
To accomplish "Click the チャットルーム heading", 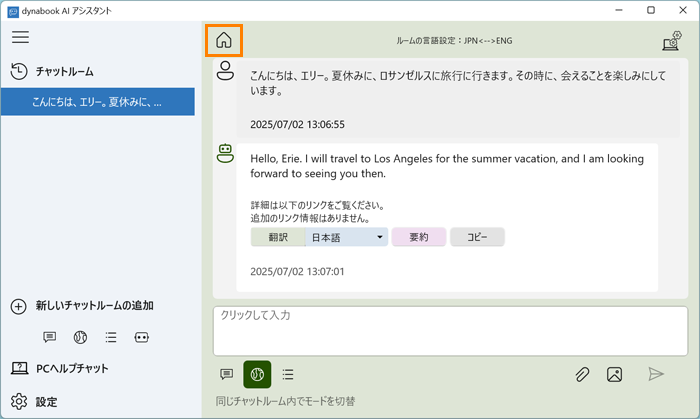I will pos(65,71).
